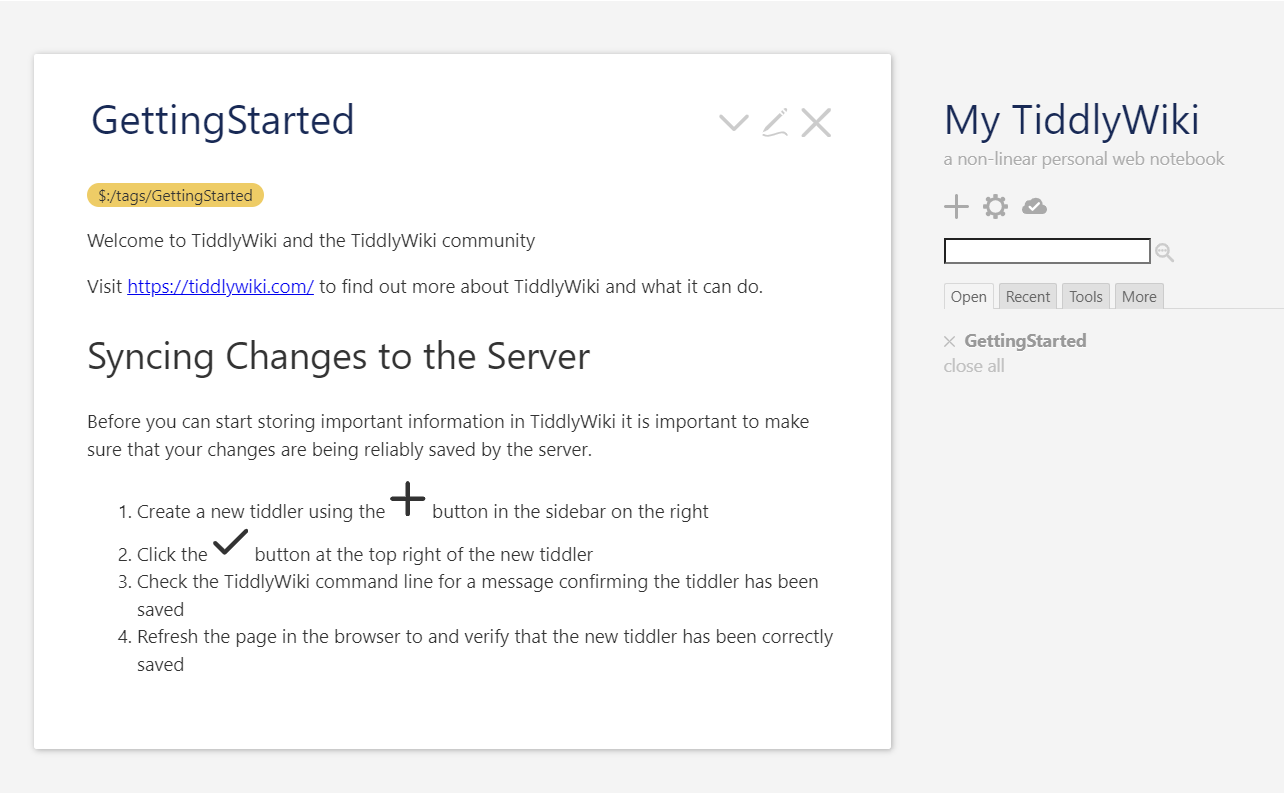Switch to the Recent tab
Screen dimensions: 1284x793
pyautogui.click(x=1028, y=296)
